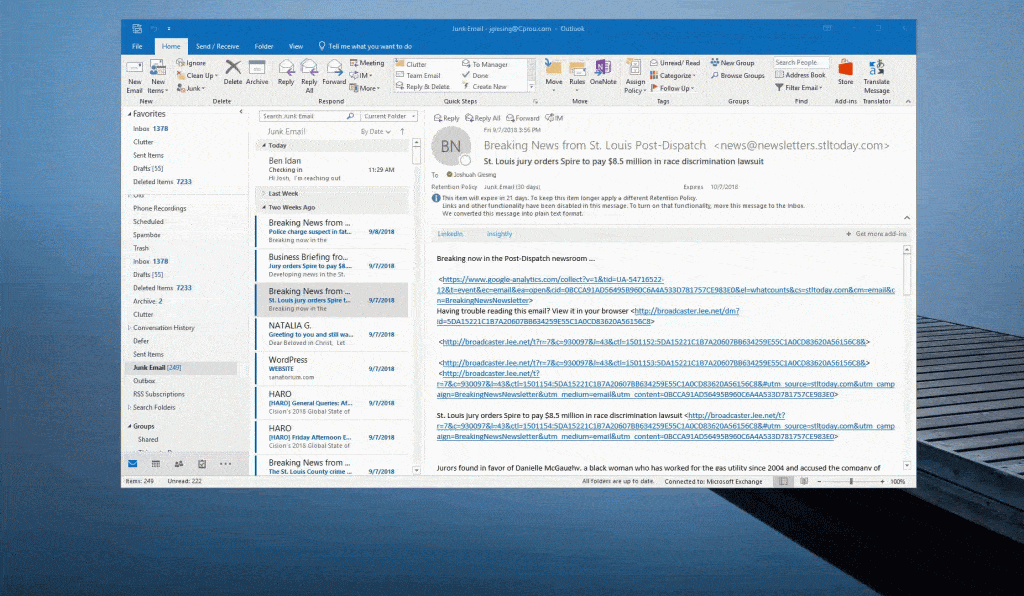Click the search magnifier in Search Junk Email
This screenshot has height=596, width=1024.
pyautogui.click(x=350, y=116)
